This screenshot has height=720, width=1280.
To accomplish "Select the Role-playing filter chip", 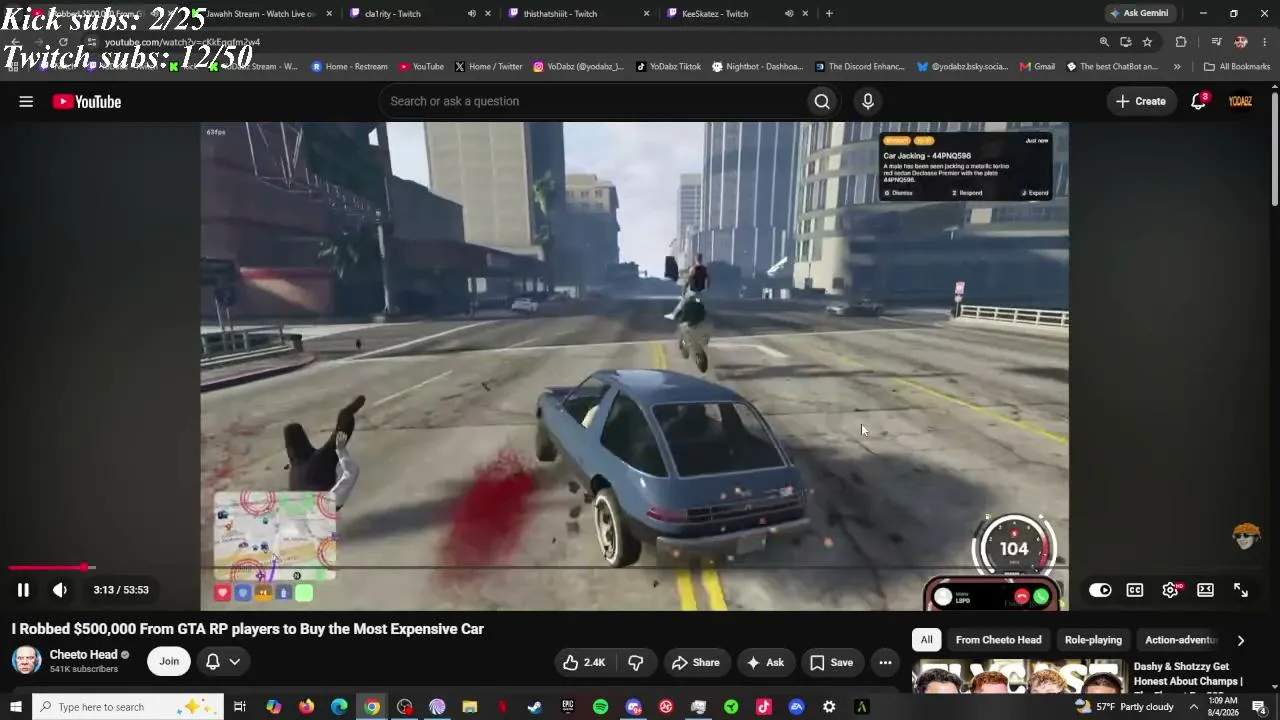I will click(x=1093, y=640).
